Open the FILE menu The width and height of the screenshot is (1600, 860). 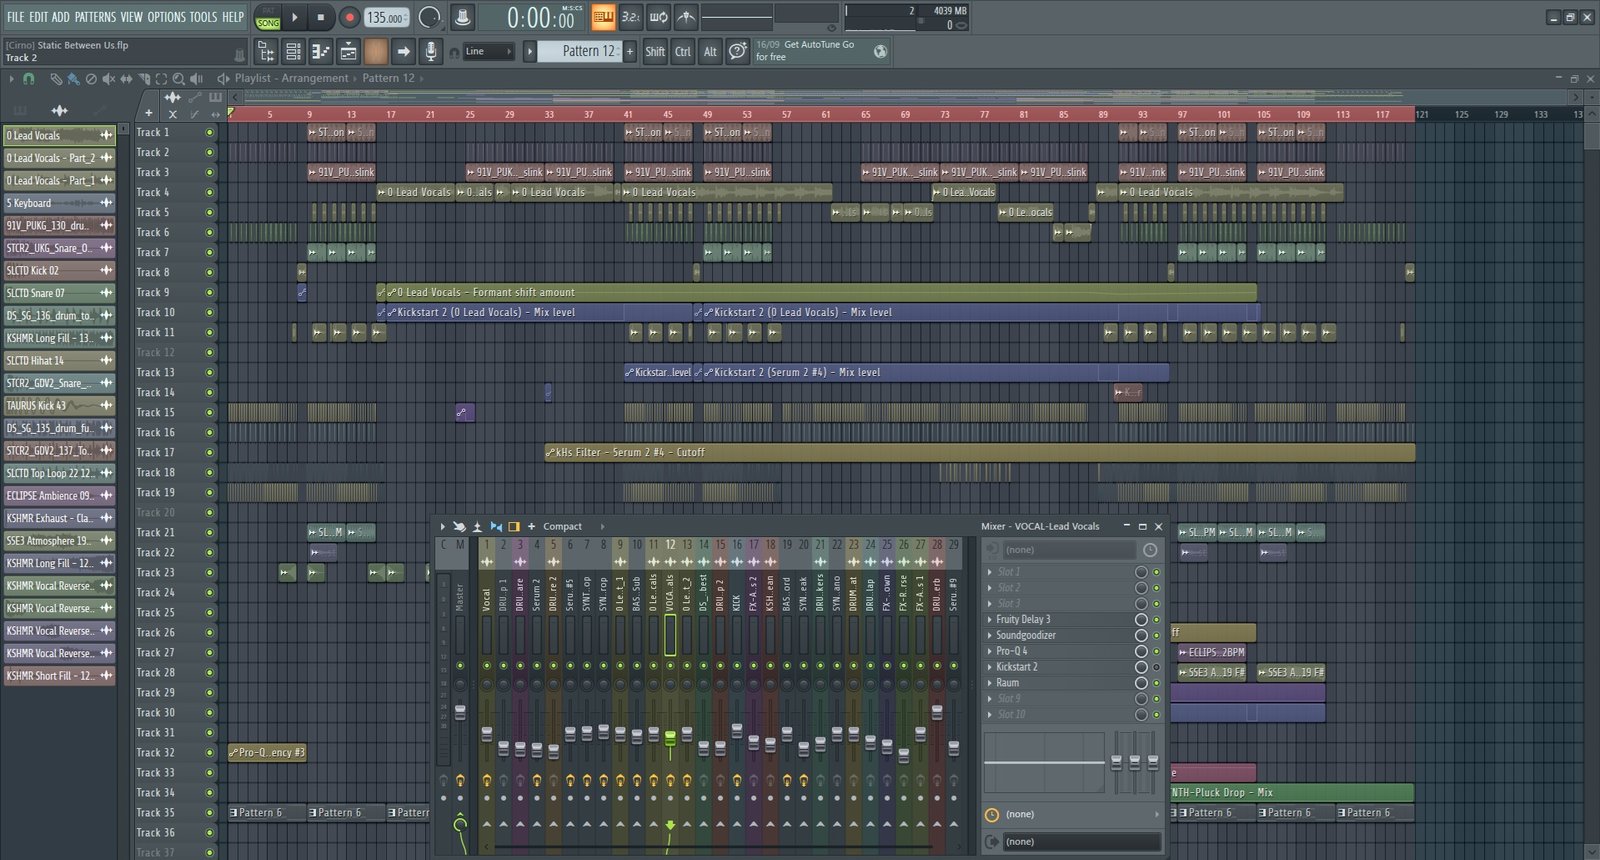coord(15,17)
